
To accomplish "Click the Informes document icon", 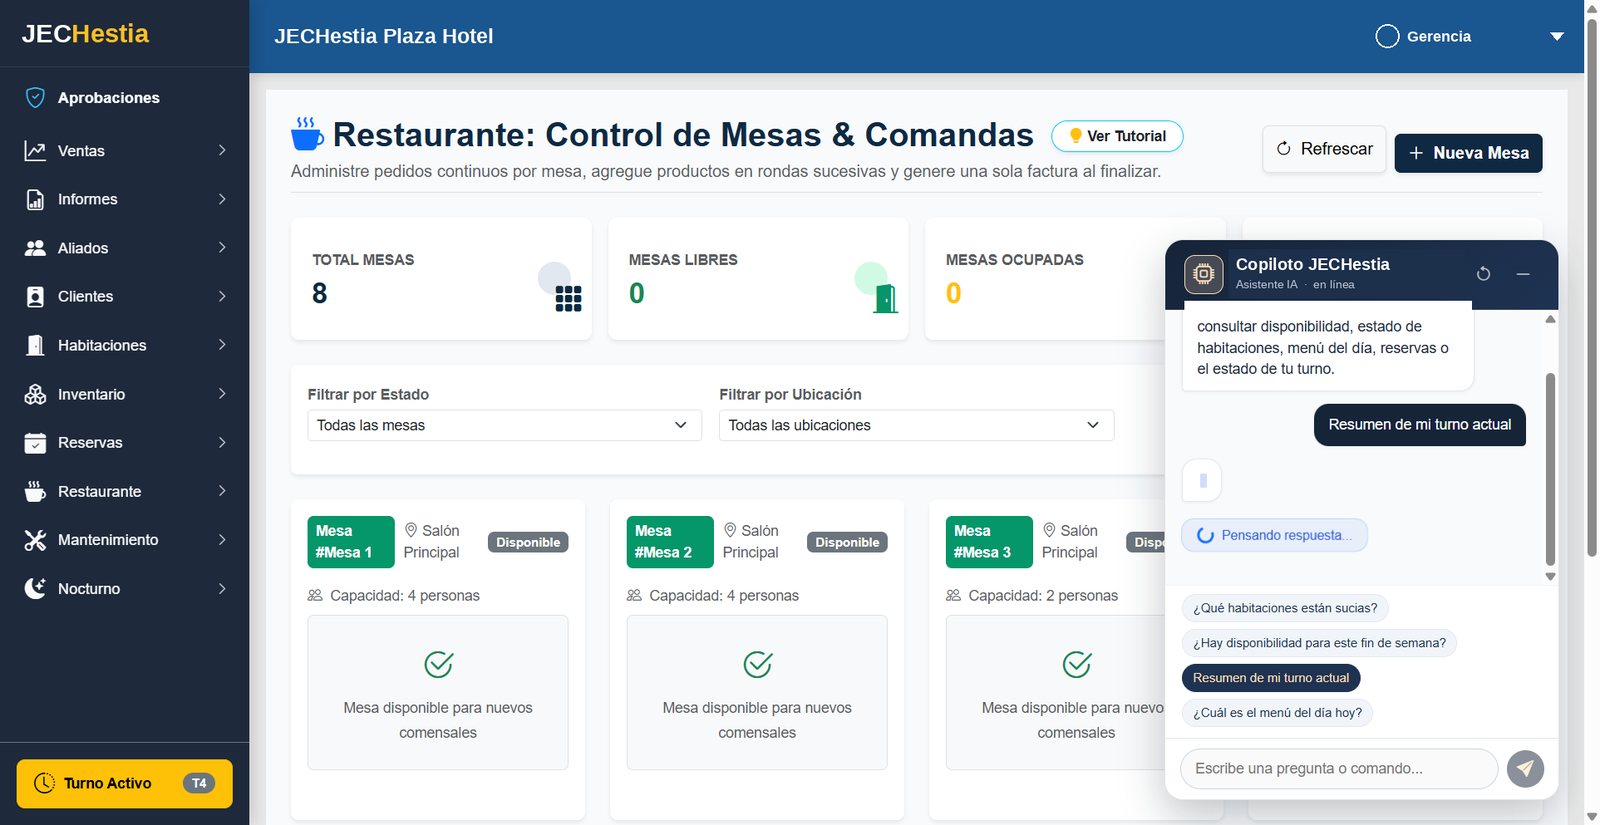I will tap(35, 199).
